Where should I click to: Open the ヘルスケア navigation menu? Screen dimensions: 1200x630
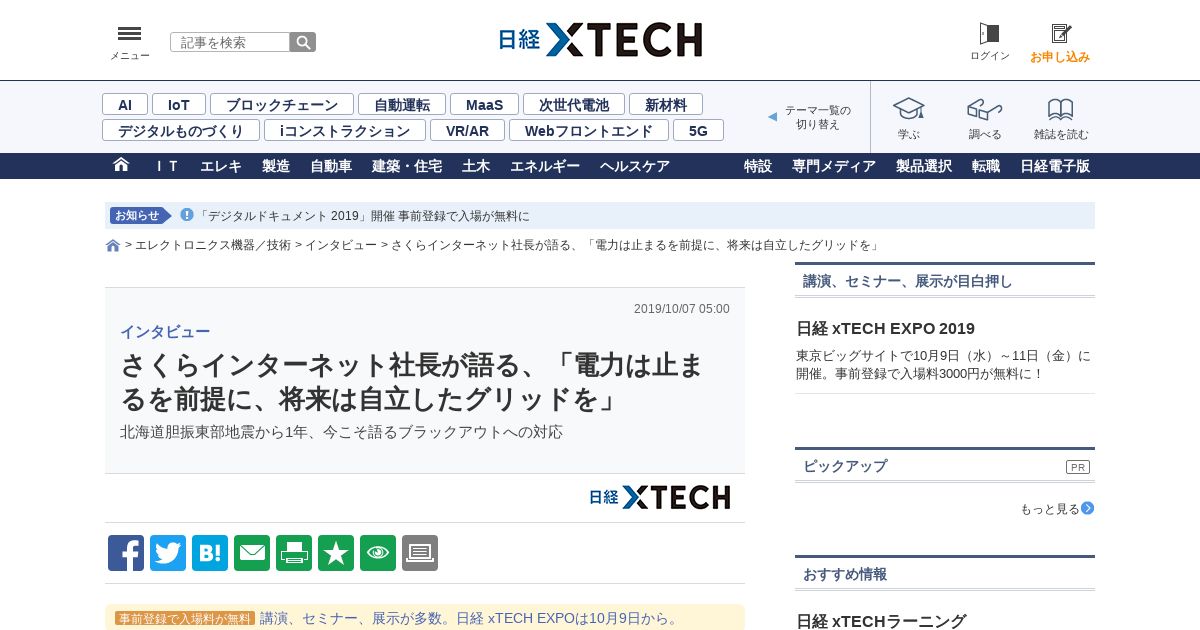(635, 166)
